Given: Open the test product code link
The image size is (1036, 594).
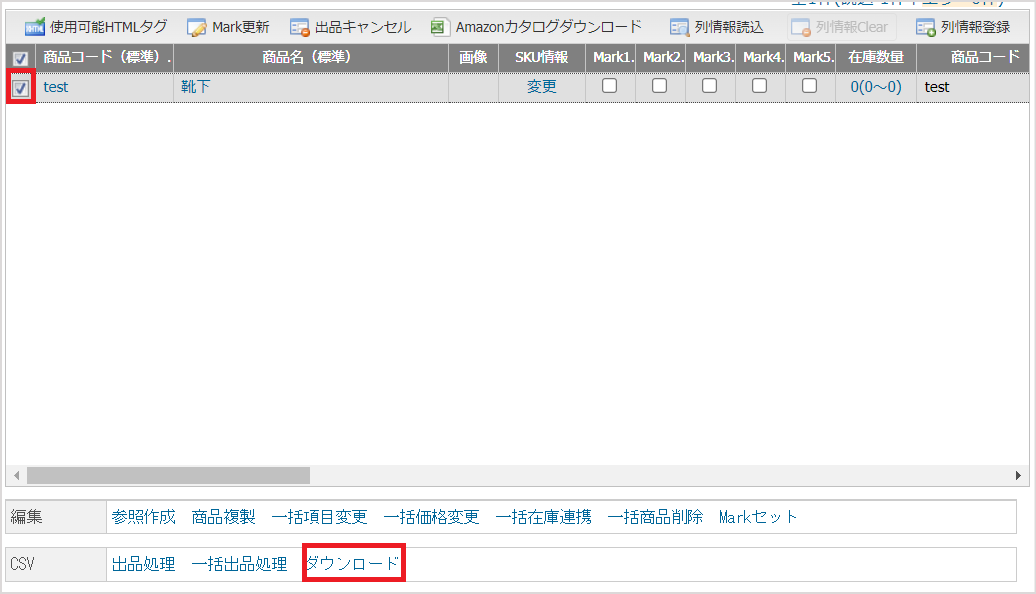Looking at the screenshot, I should click(56, 87).
